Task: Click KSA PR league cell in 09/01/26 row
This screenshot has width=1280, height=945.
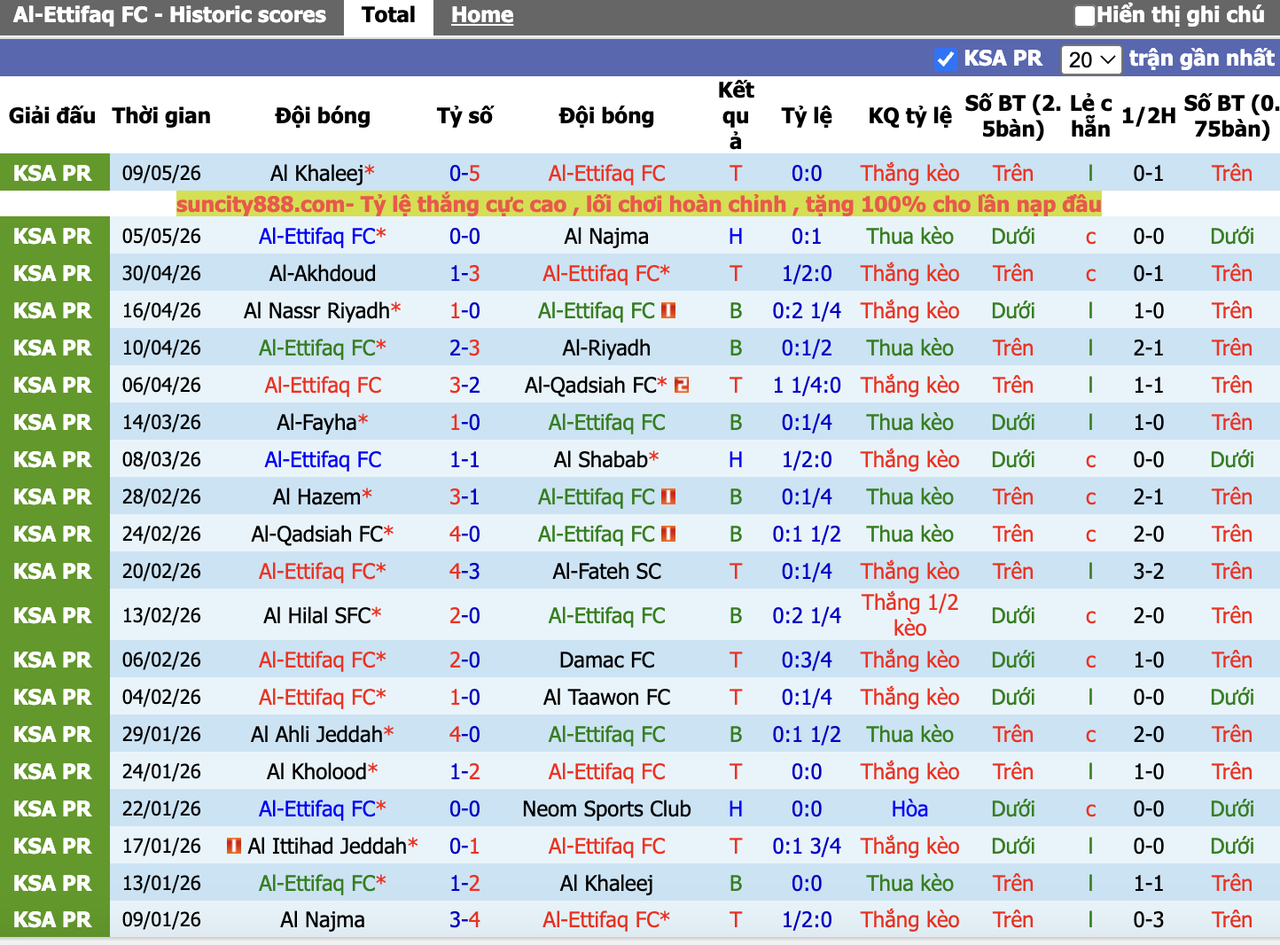Action: pos(53,920)
